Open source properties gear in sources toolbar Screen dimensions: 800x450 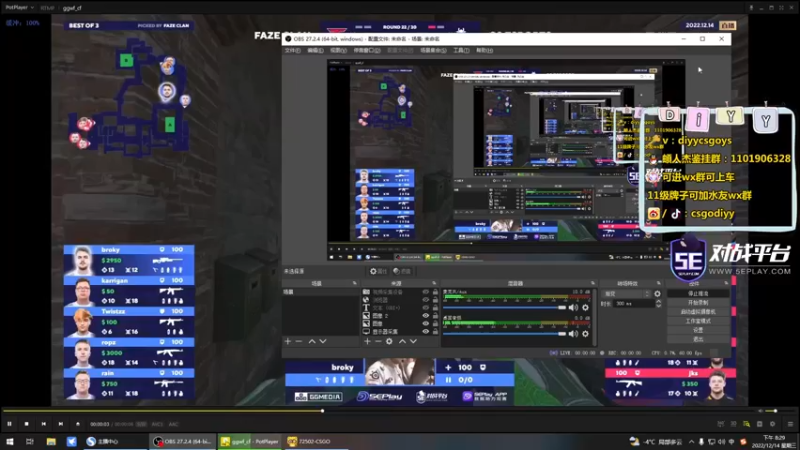tap(389, 341)
